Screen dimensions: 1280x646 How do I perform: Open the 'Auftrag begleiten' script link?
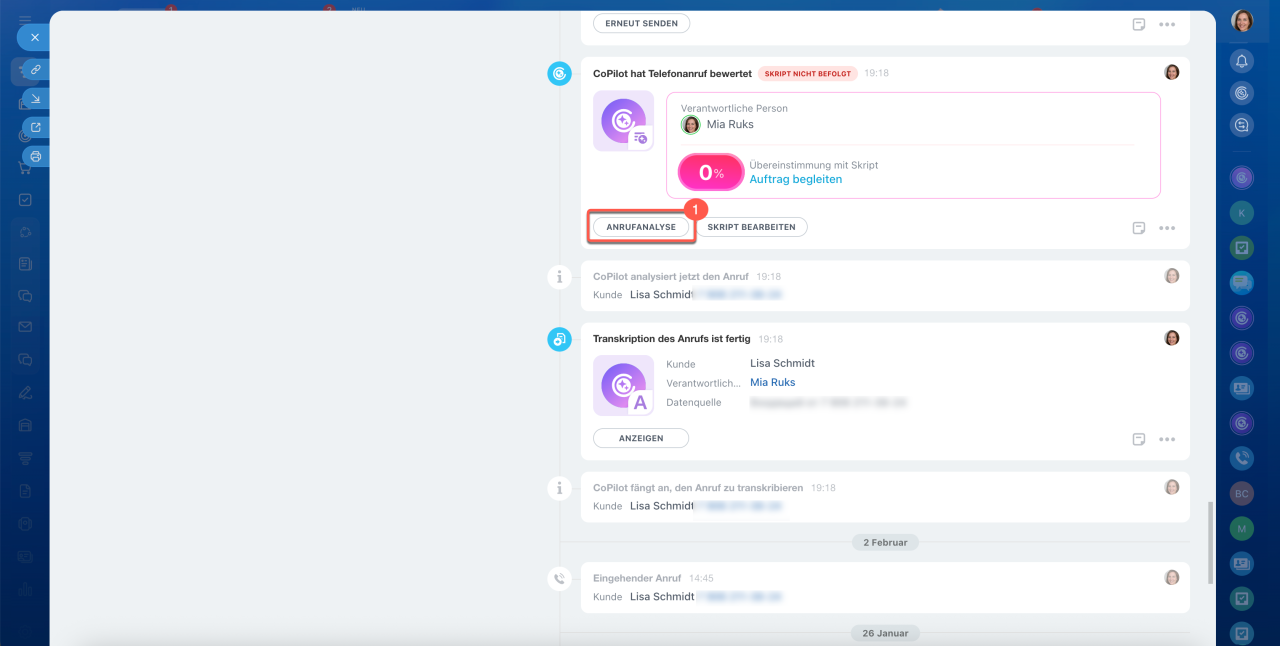[795, 179]
